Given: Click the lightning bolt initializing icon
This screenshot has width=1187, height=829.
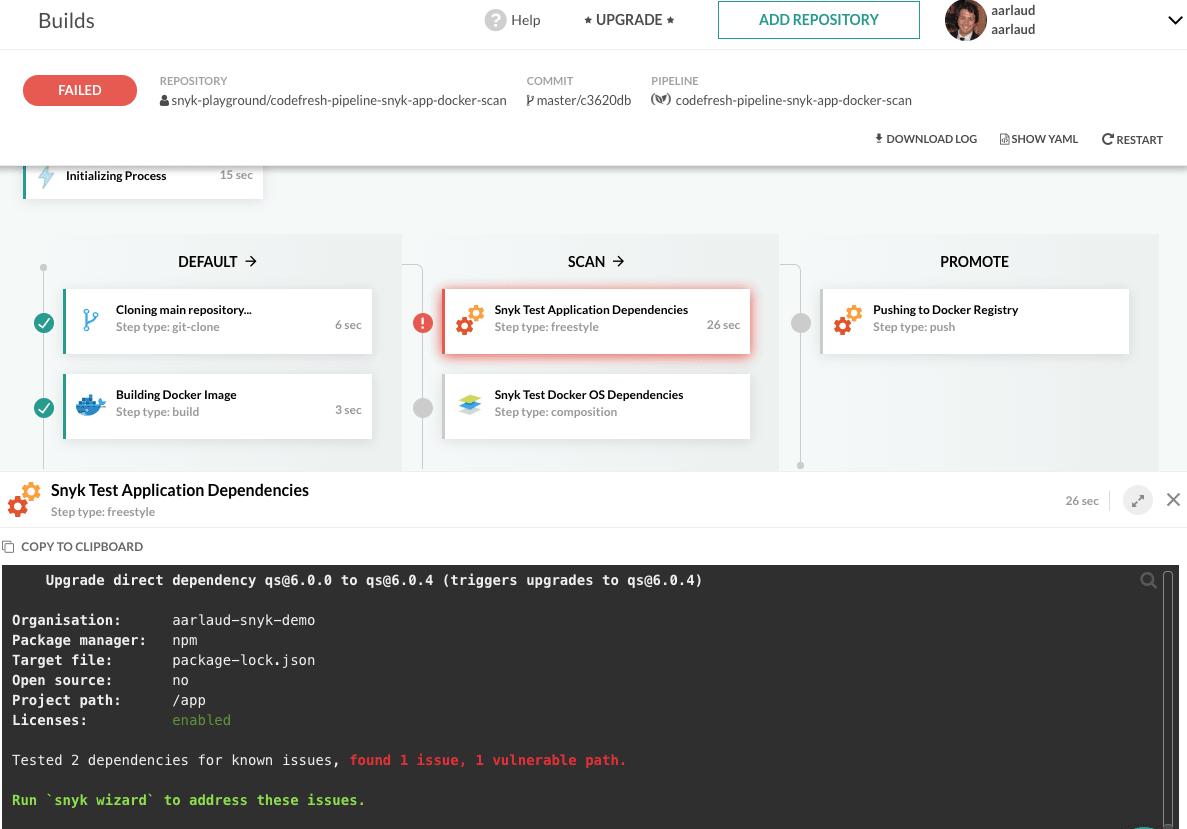Looking at the screenshot, I should pos(46,176).
